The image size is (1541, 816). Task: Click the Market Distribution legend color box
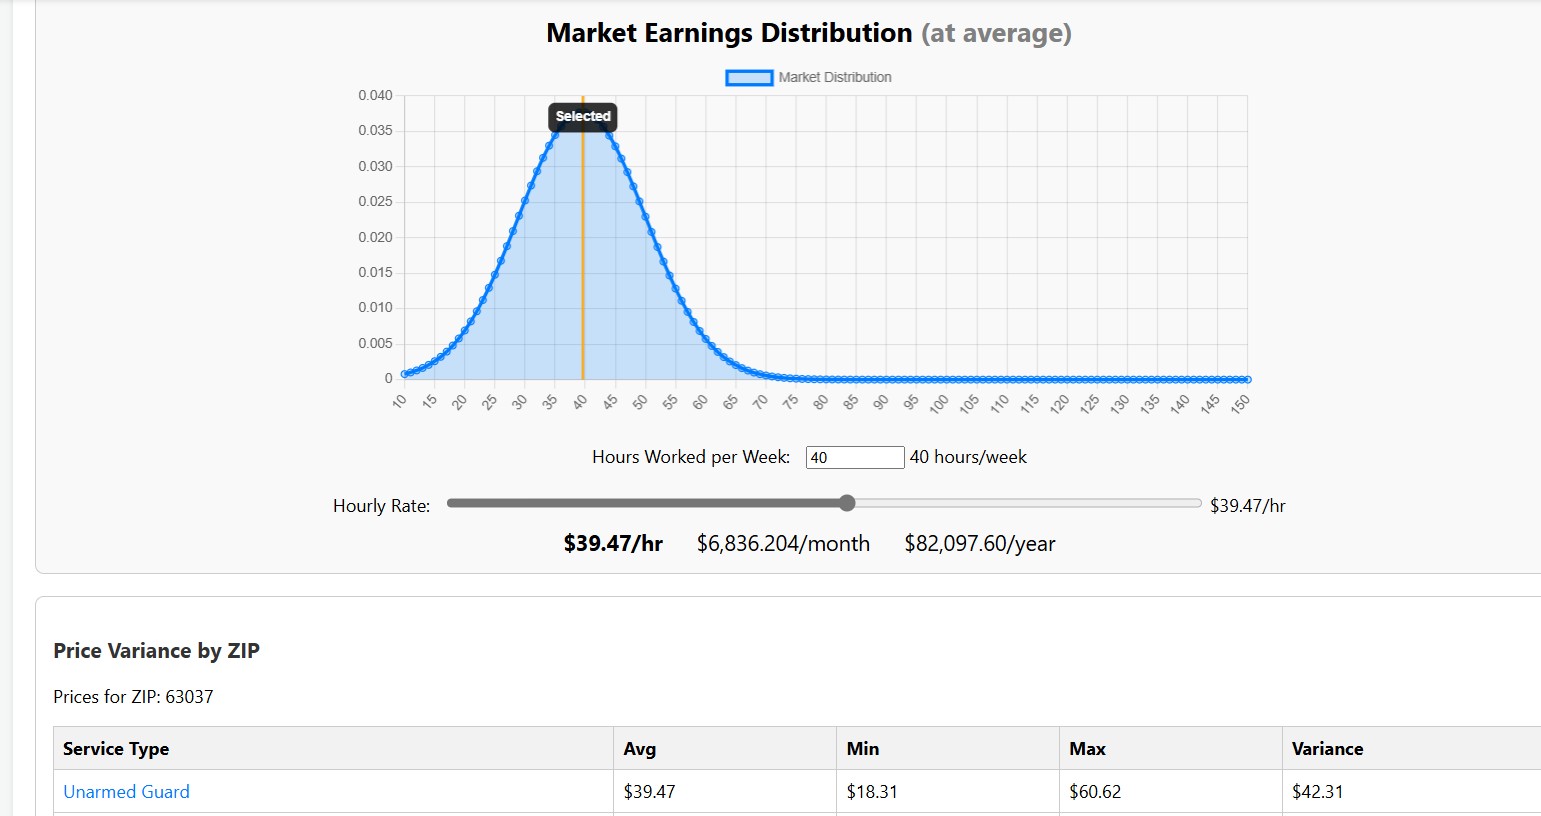pos(749,77)
